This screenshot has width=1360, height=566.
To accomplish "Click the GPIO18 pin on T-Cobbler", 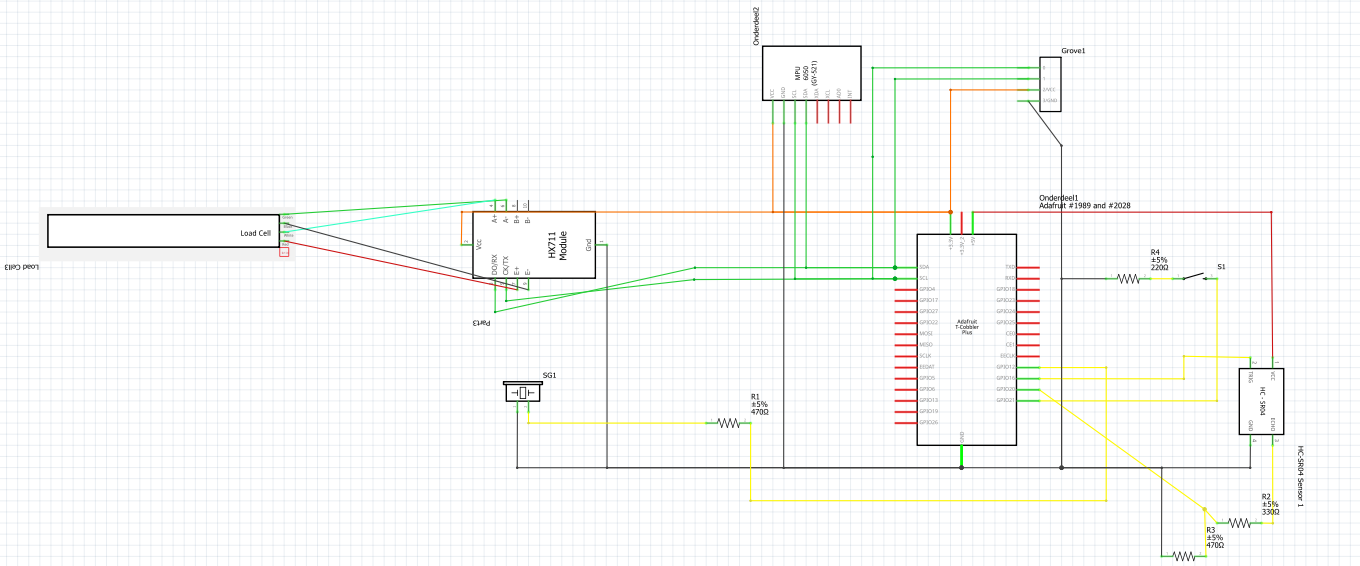I will 1028,289.
